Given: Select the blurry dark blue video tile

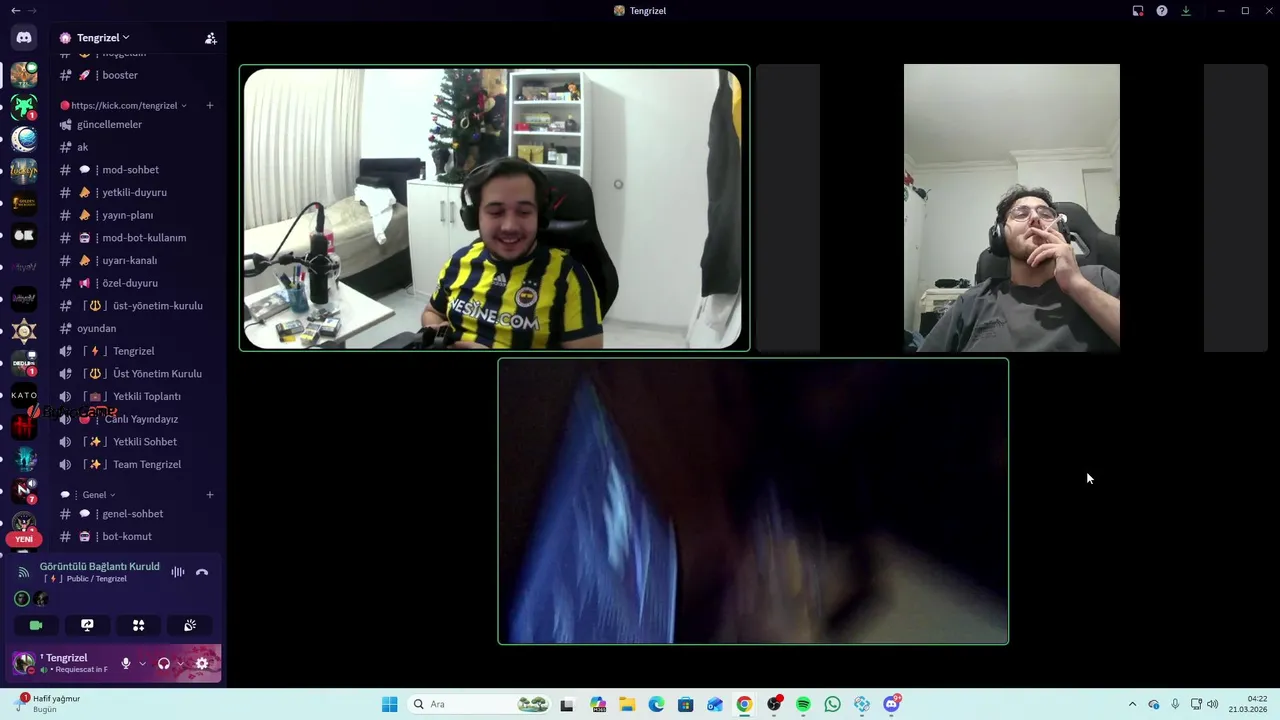Looking at the screenshot, I should point(753,501).
